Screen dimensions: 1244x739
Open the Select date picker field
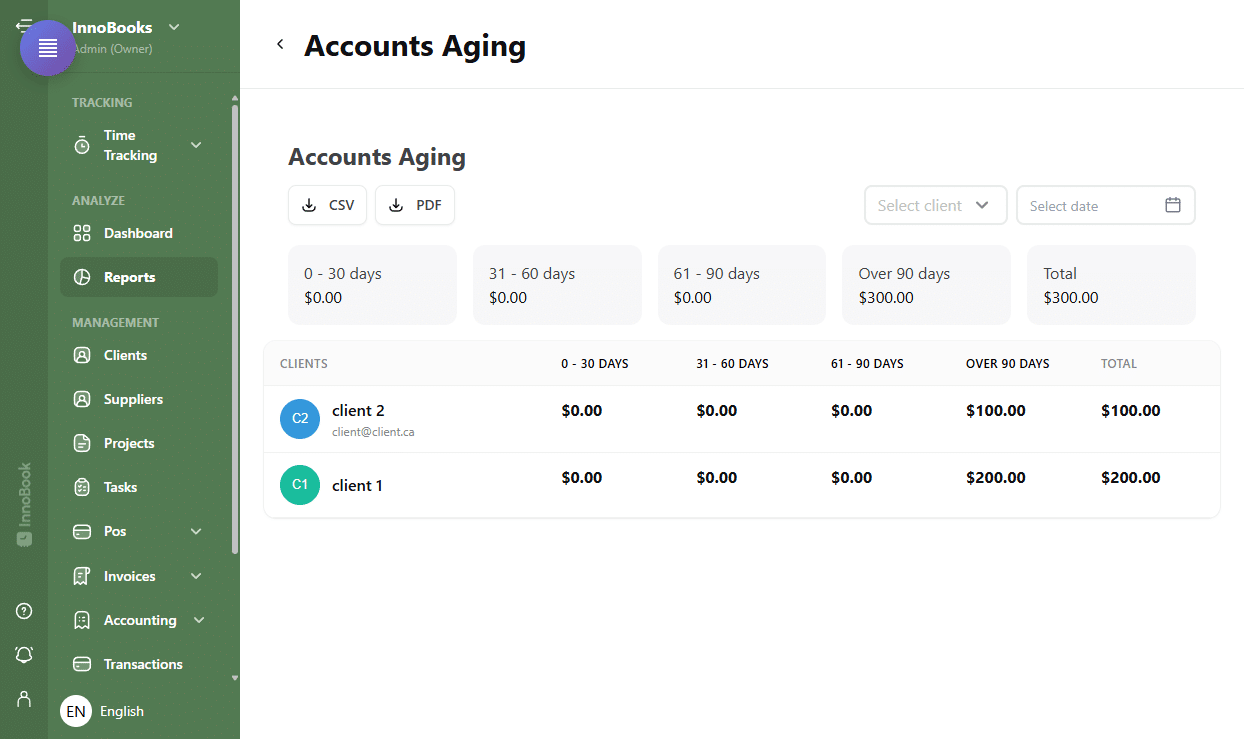[x=1106, y=205]
